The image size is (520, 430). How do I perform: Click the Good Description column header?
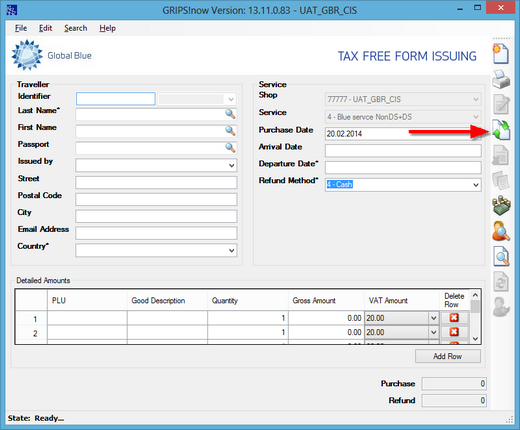pyautogui.click(x=167, y=300)
